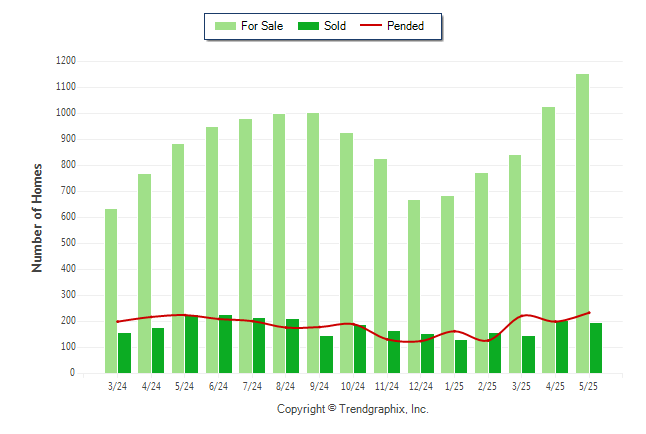
Task: Click the For Sale bar for 6/24
Action: tap(212, 250)
